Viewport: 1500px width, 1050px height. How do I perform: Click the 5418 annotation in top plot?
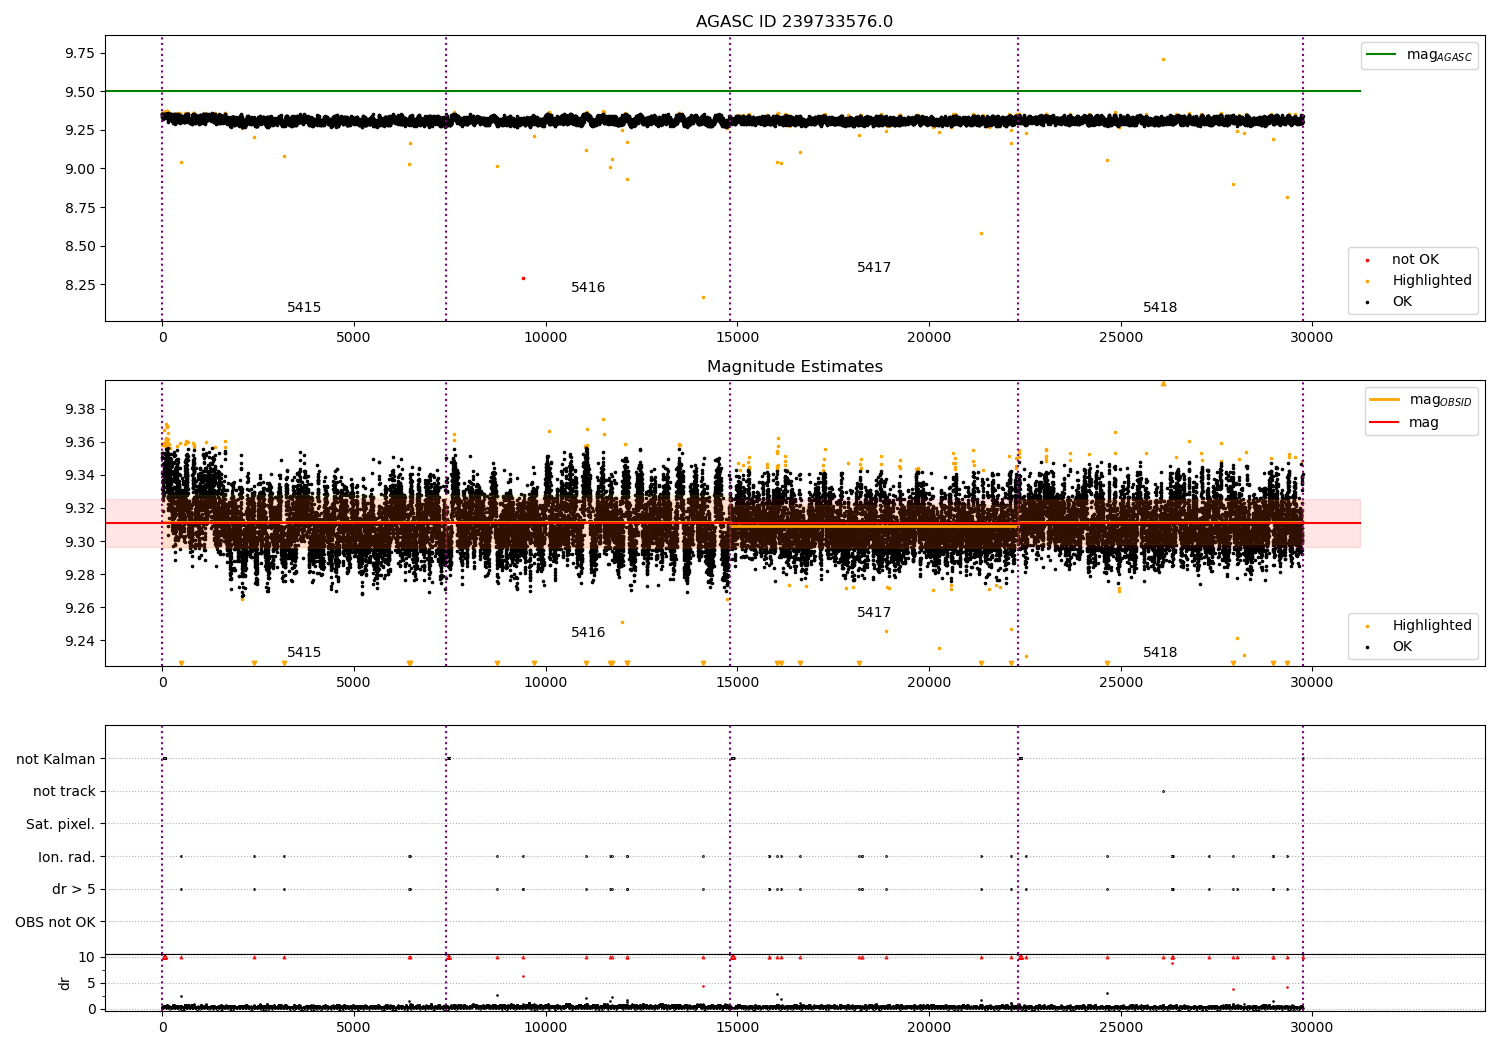(x=1160, y=308)
